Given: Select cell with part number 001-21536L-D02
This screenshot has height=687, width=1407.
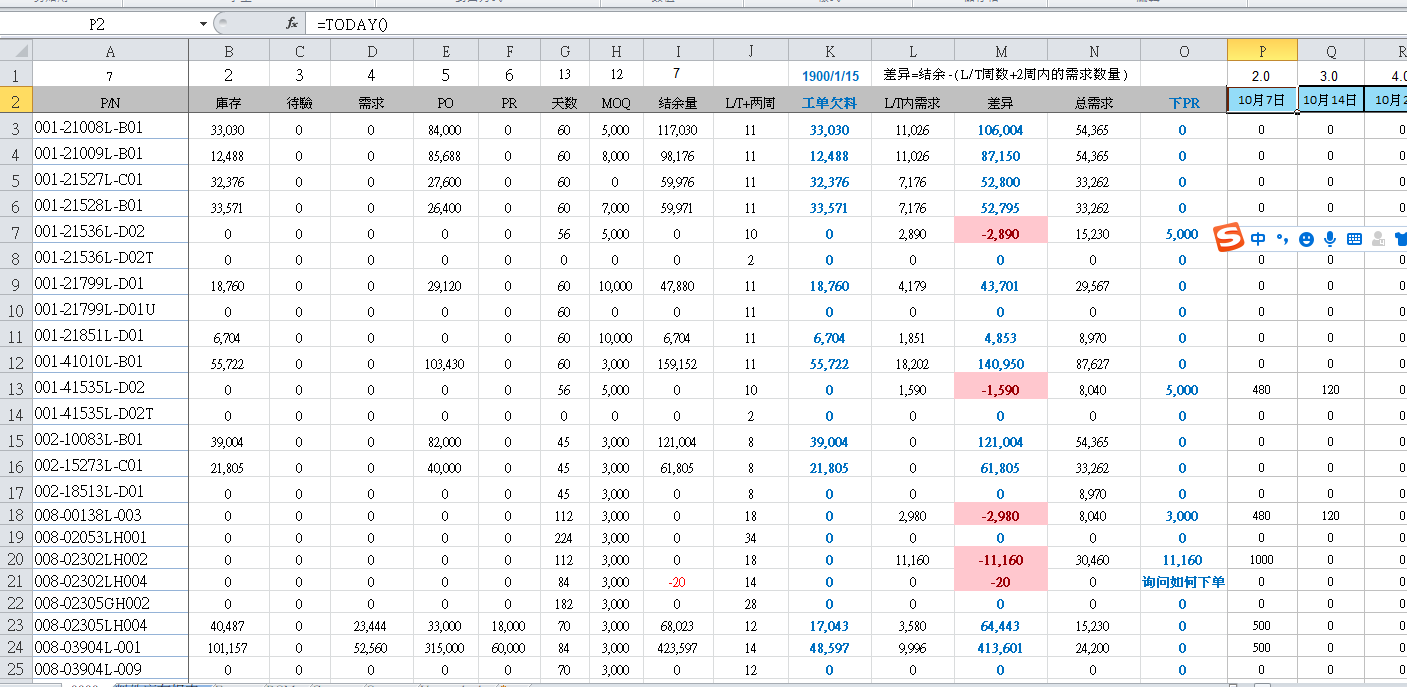Looking at the screenshot, I should click(x=110, y=232).
